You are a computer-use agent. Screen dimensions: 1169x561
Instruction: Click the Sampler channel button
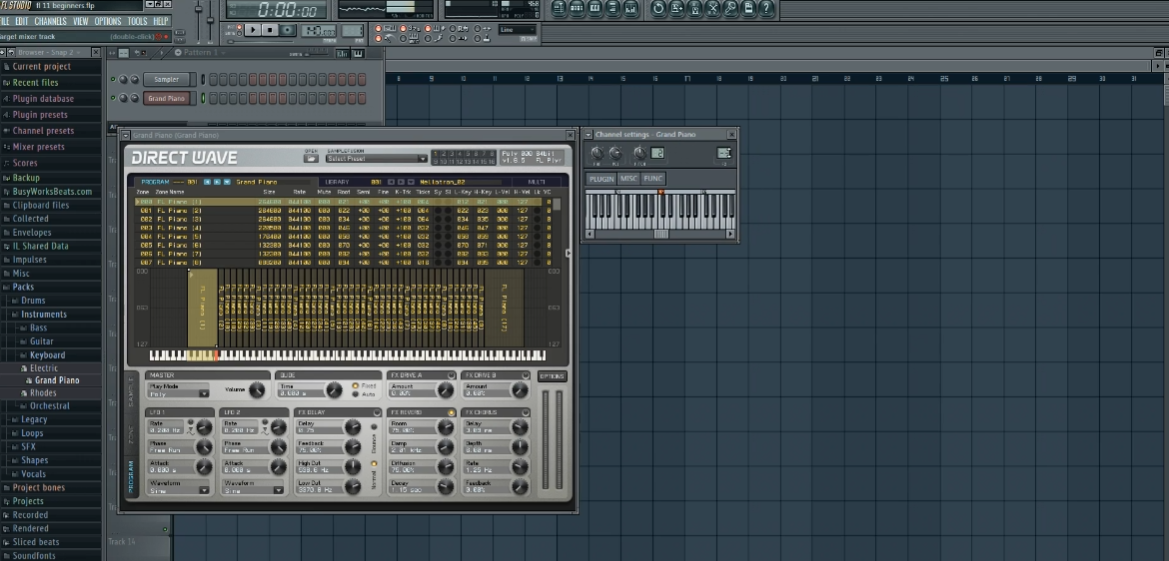click(x=166, y=79)
